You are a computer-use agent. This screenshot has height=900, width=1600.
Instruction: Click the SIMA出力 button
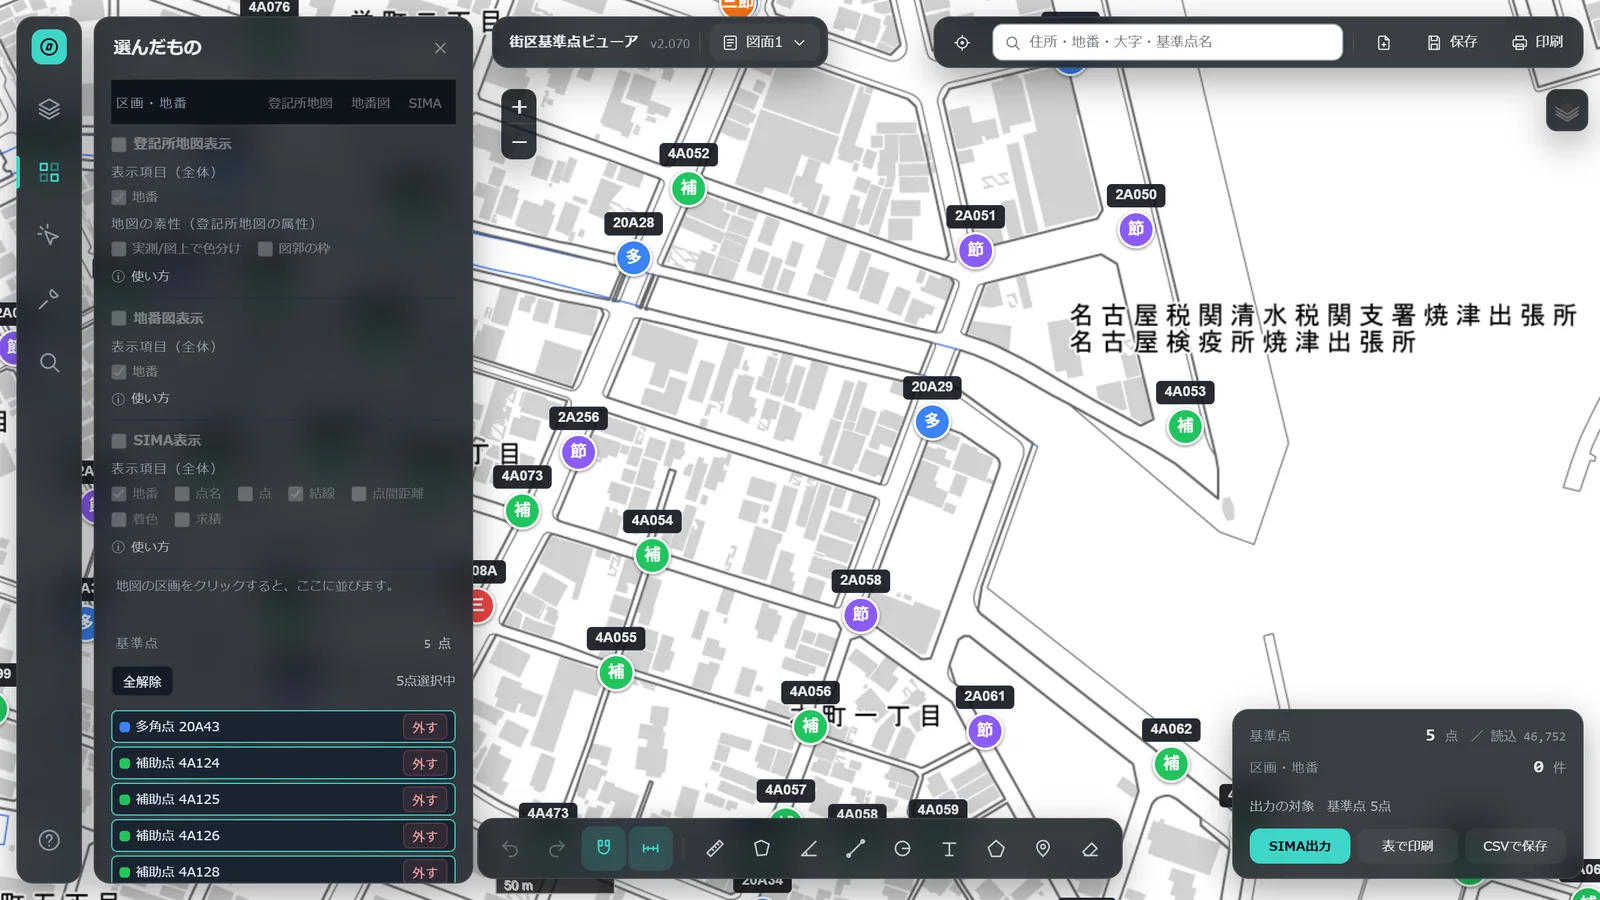coord(1300,846)
